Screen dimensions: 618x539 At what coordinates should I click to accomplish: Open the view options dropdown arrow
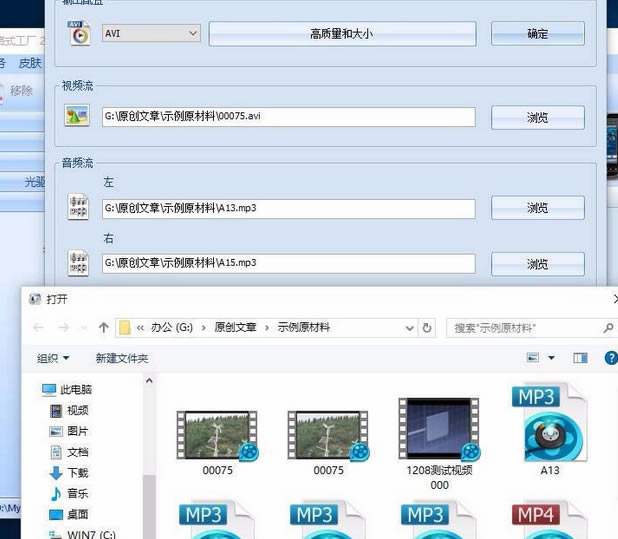click(551, 358)
